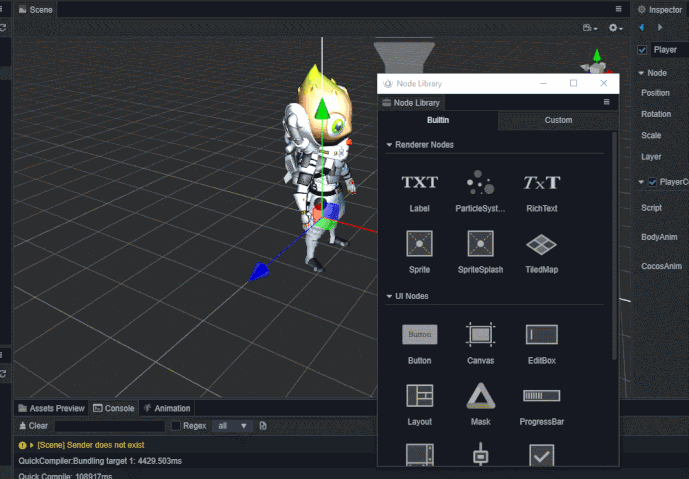Click the console filter input field
689x479 pixels.
click(x=110, y=425)
